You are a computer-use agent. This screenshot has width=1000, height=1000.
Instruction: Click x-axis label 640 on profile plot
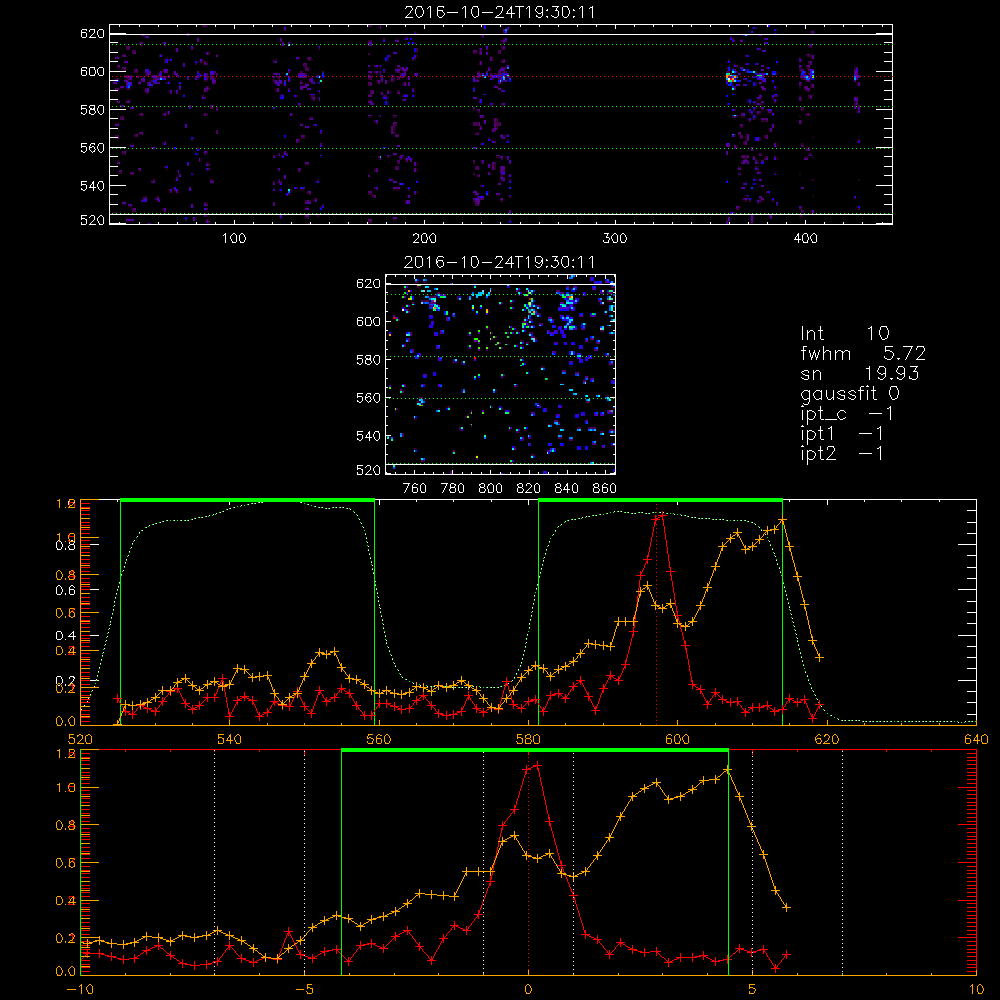(x=976, y=740)
